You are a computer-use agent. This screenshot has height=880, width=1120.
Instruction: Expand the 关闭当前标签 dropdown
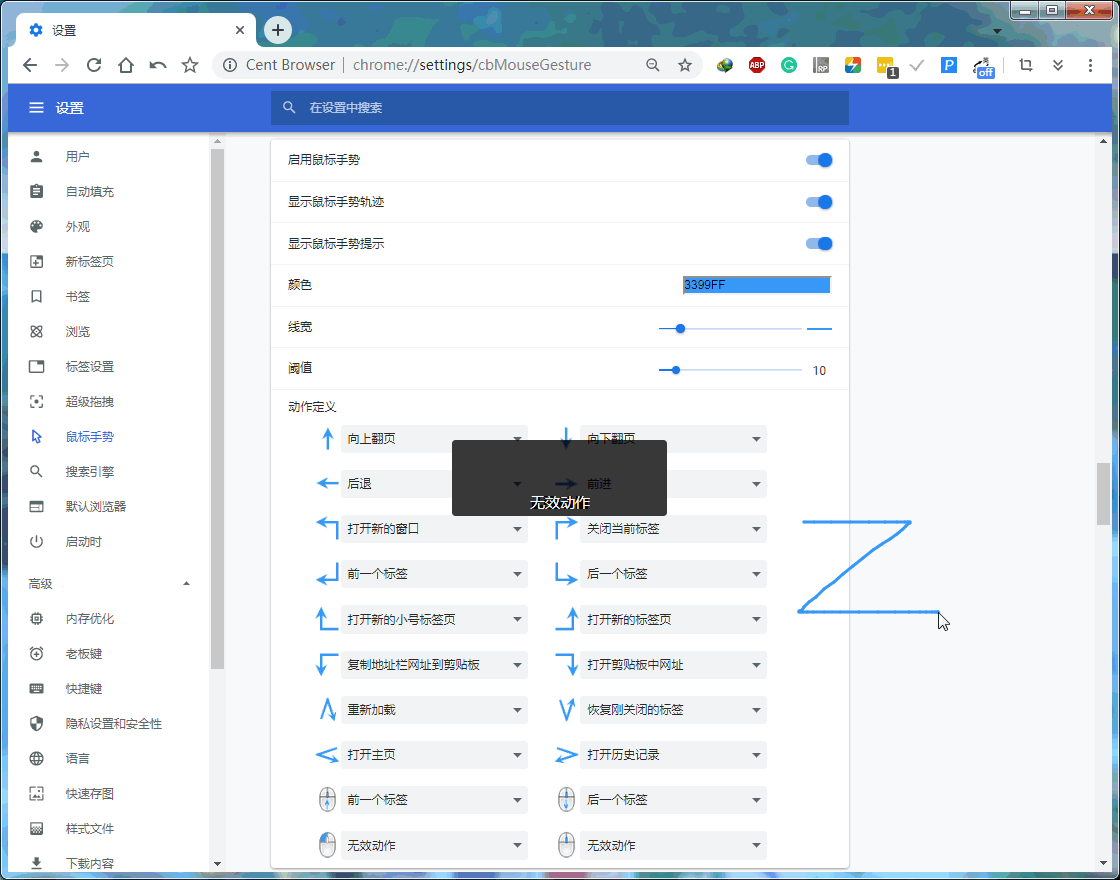[674, 529]
